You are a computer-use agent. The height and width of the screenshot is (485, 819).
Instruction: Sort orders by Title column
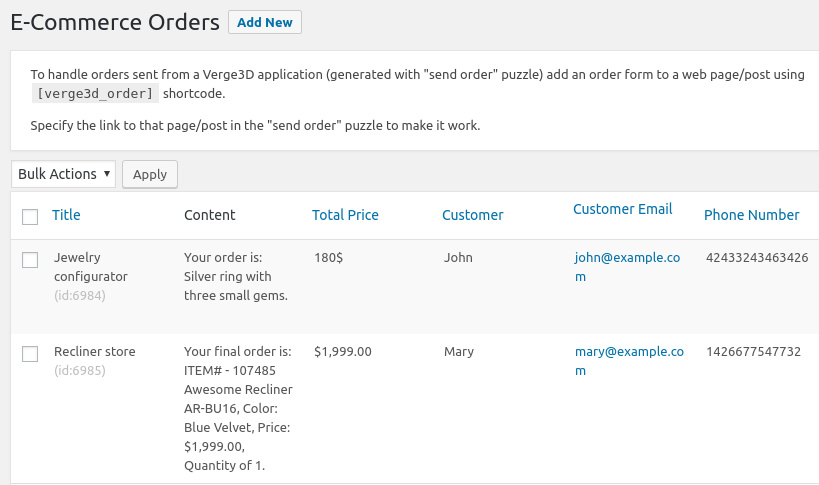[x=66, y=215]
